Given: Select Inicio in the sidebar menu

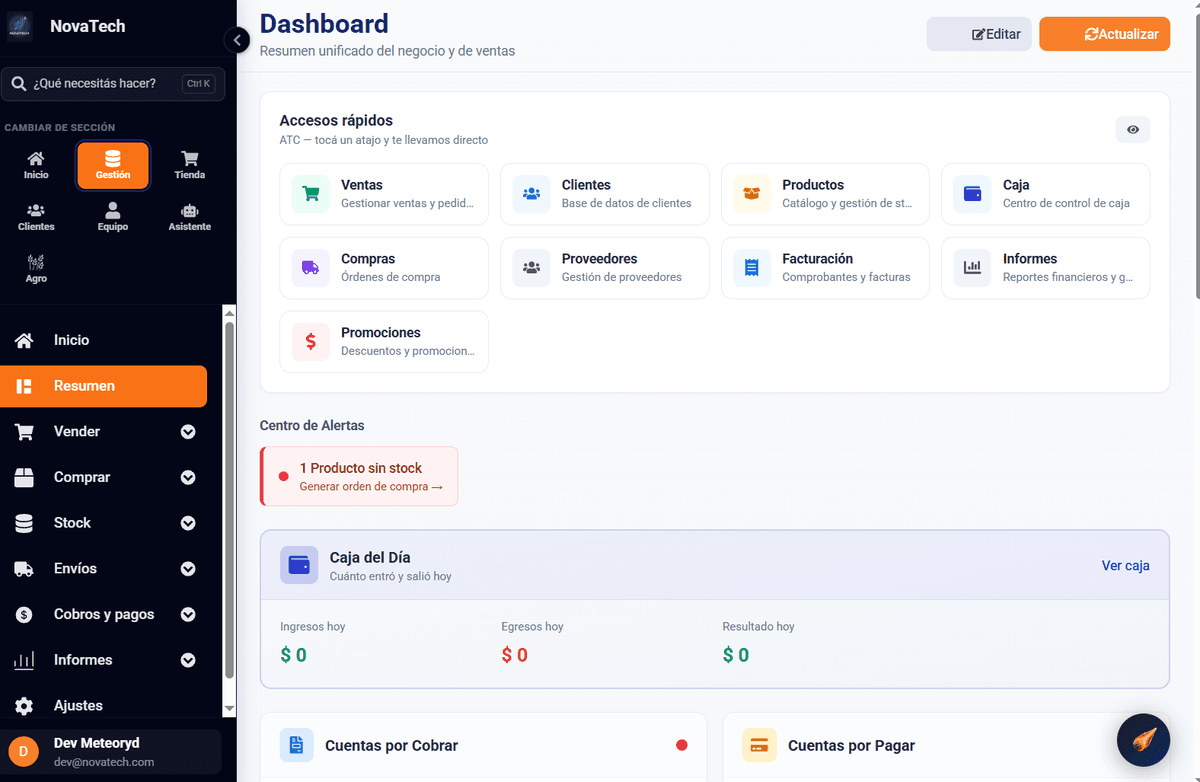Looking at the screenshot, I should point(104,340).
